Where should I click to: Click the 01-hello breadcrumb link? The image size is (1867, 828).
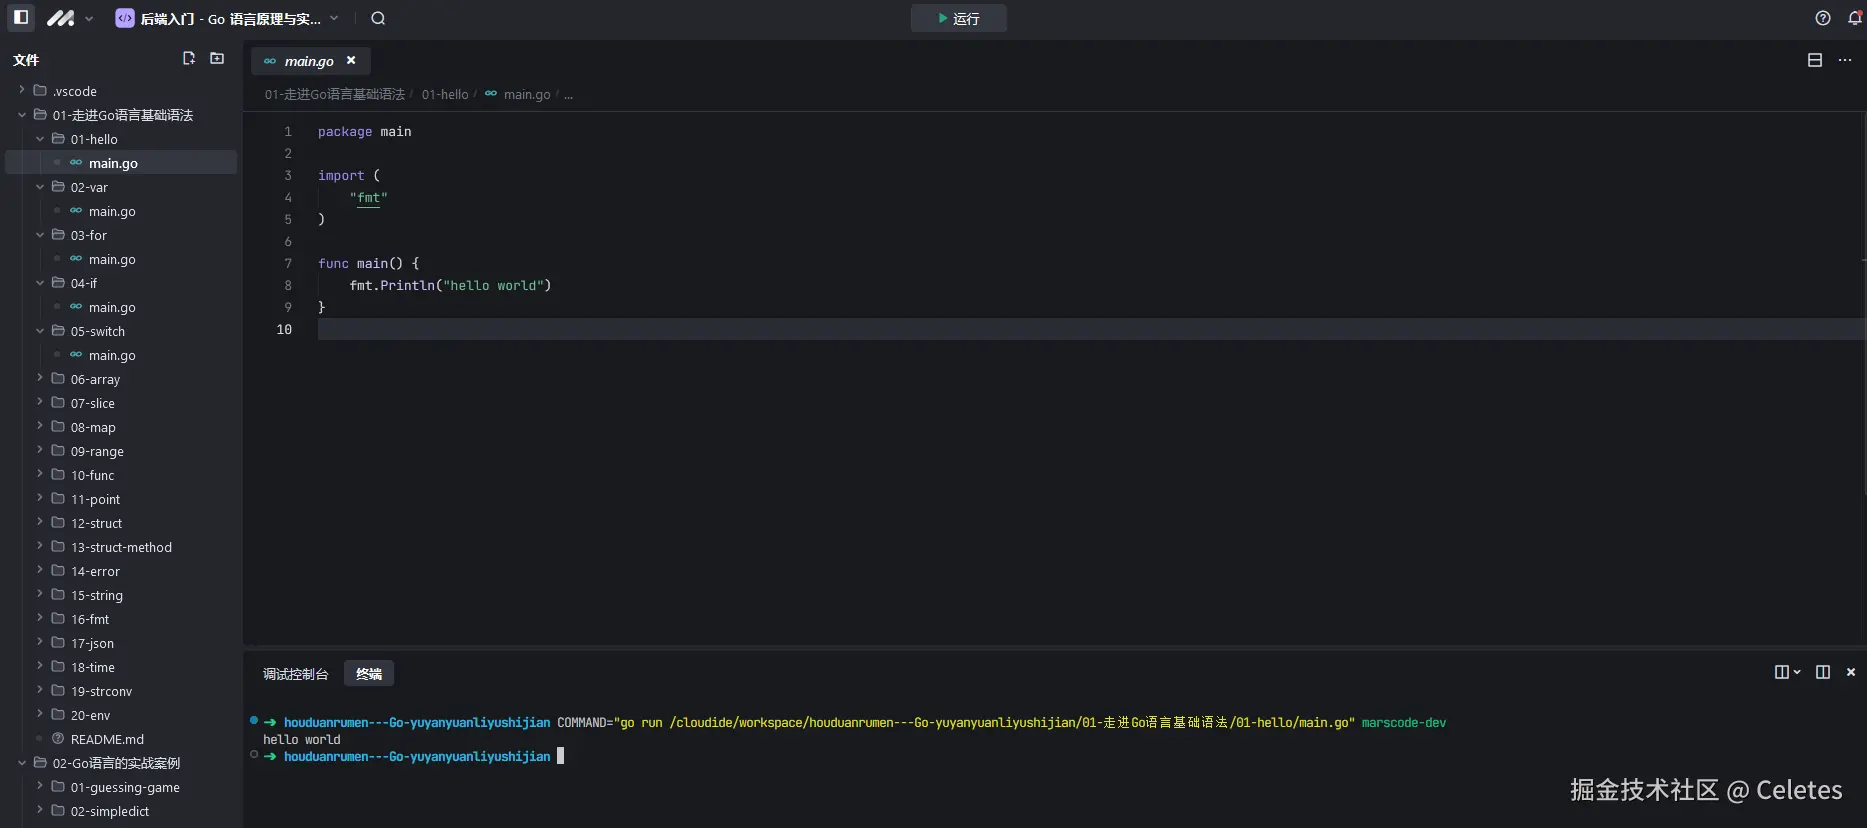point(445,94)
